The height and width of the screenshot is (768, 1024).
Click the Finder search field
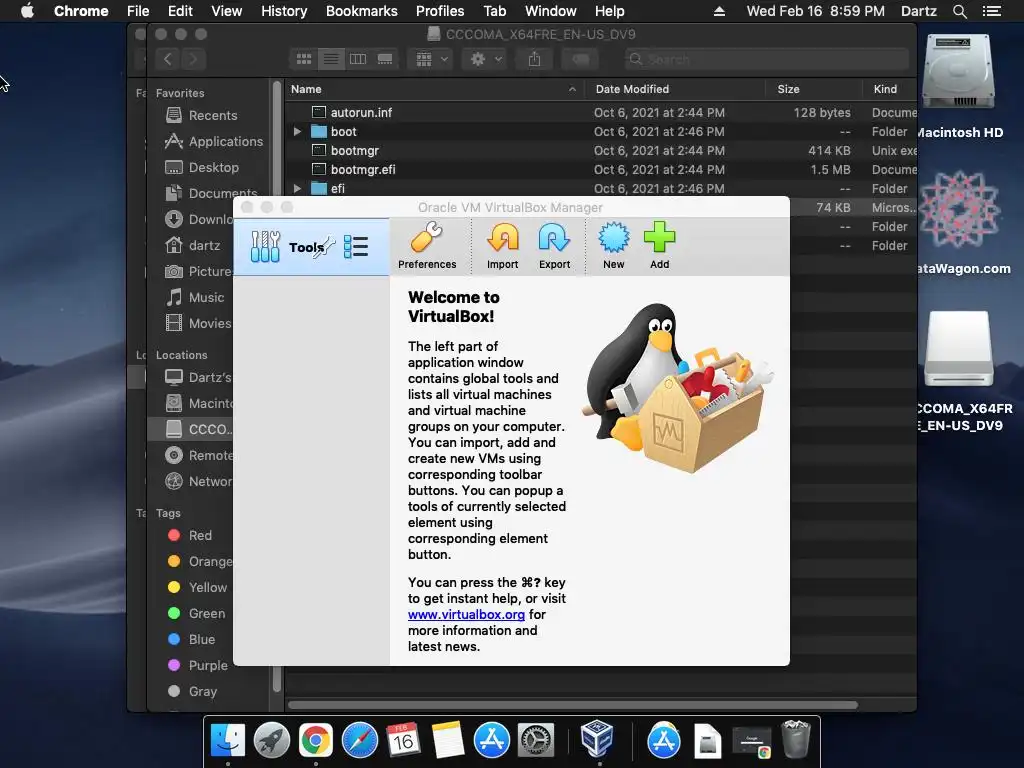point(766,59)
